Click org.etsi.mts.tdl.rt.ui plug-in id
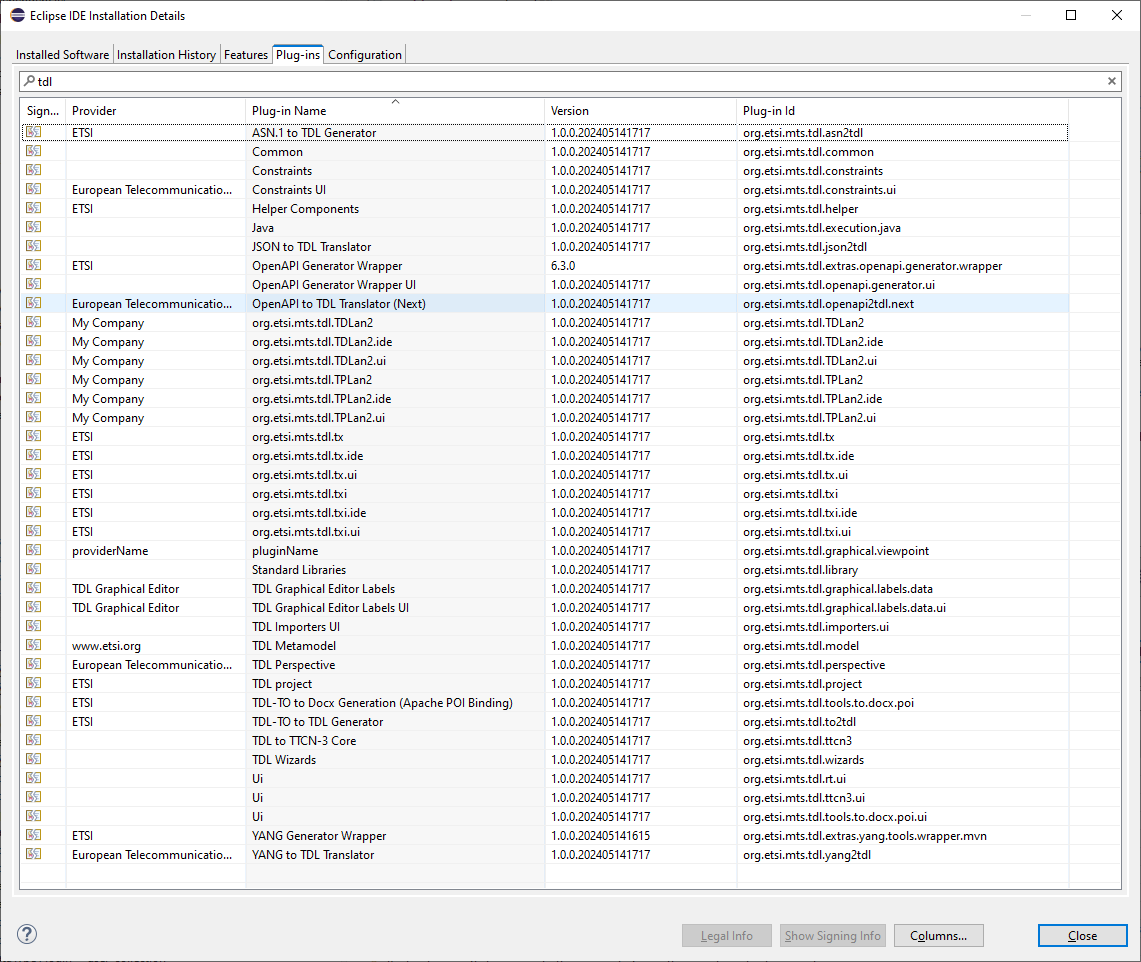Image resolution: width=1141 pixels, height=962 pixels. coord(794,779)
